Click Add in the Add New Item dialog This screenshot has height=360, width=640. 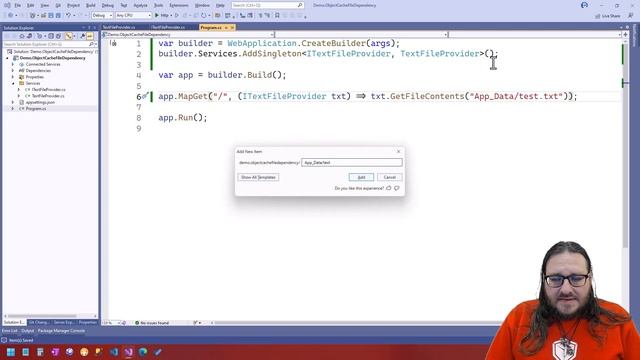click(361, 177)
